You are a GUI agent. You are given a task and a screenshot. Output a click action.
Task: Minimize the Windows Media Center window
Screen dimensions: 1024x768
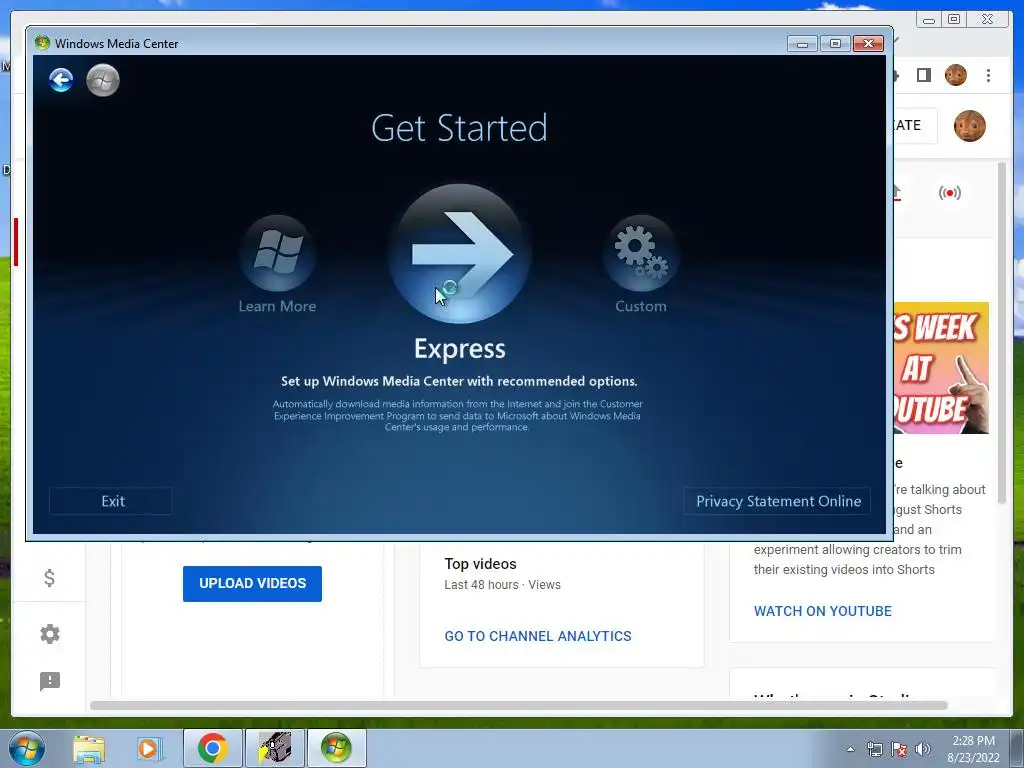click(x=803, y=44)
